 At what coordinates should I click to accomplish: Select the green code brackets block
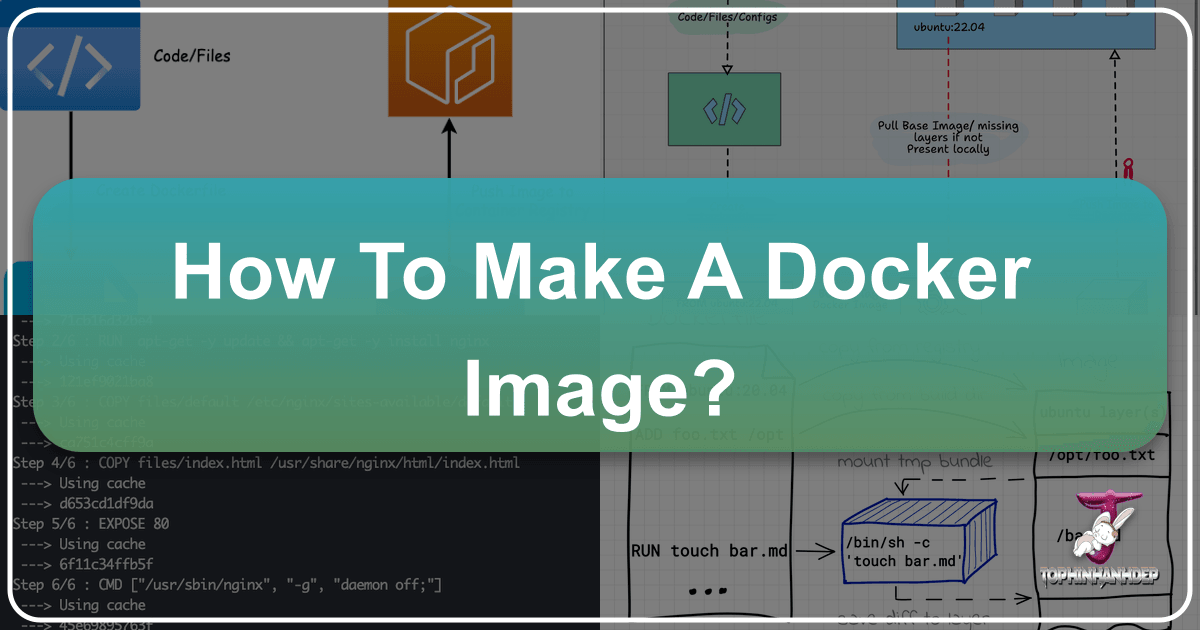point(724,110)
